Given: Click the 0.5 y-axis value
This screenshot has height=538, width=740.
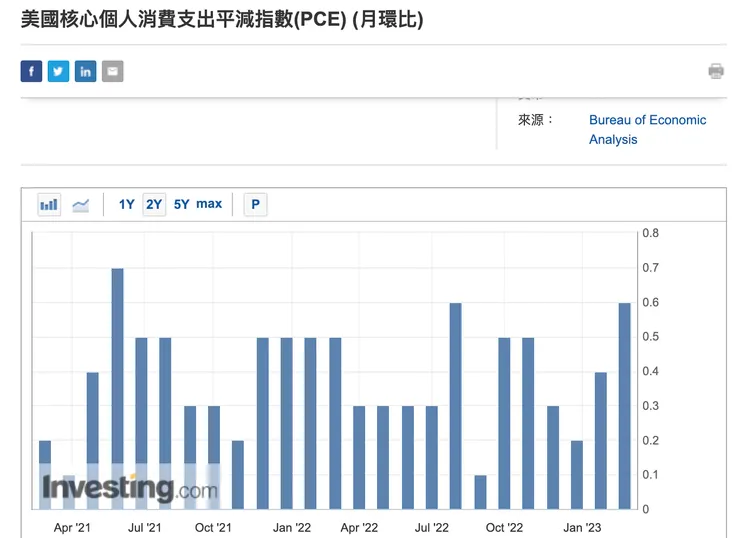Looking at the screenshot, I should (650, 337).
